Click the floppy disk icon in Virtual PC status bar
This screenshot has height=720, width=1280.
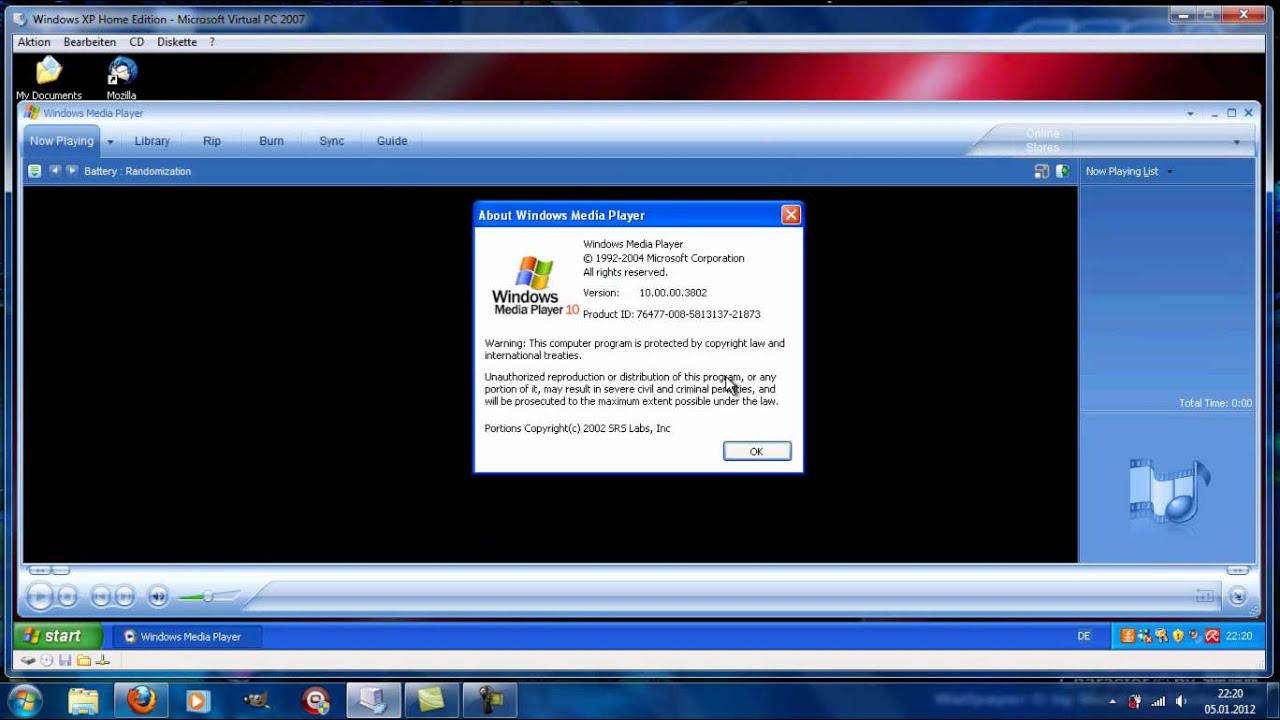[x=65, y=661]
